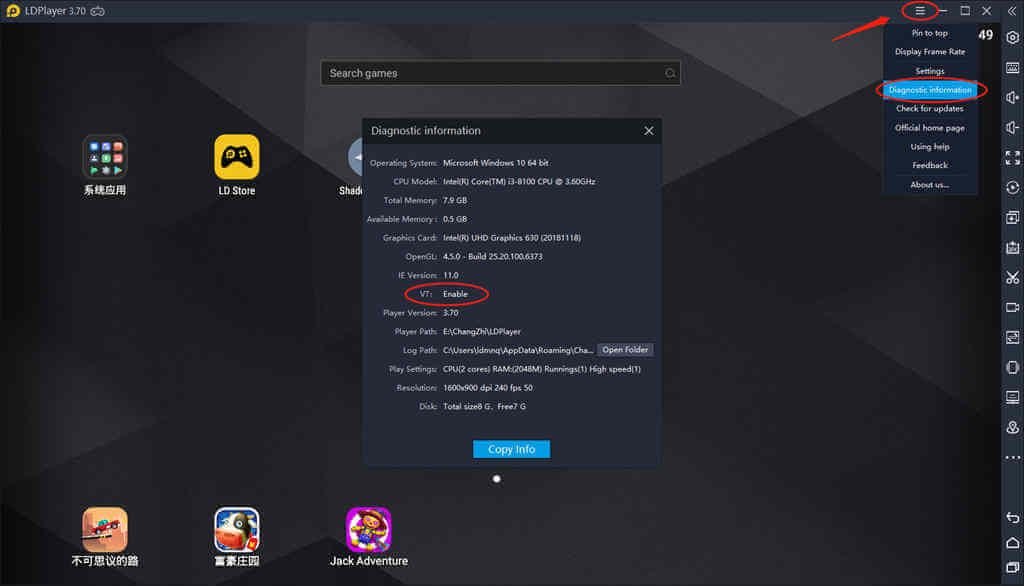This screenshot has width=1024, height=586.
Task: Toggle fullscreen mode in sidebar
Action: 1012,158
